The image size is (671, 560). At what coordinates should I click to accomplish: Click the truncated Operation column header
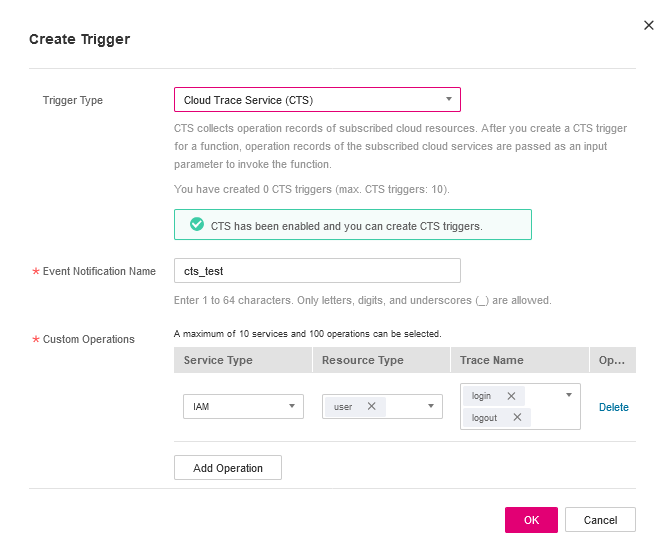coord(611,360)
